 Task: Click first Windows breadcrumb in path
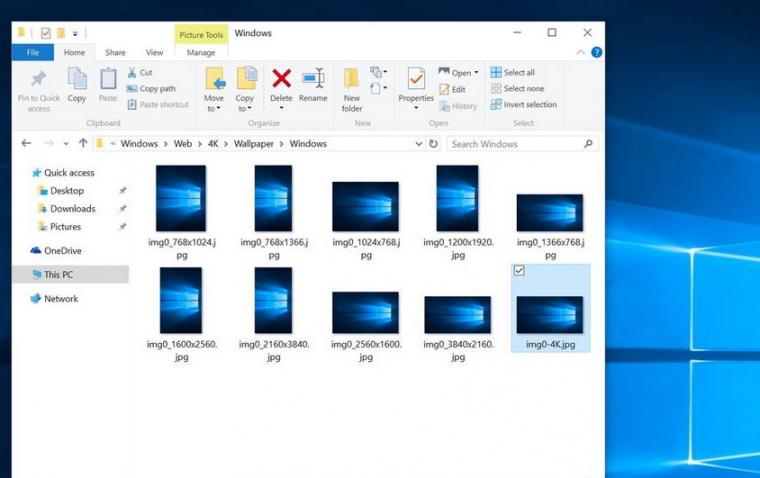click(139, 143)
